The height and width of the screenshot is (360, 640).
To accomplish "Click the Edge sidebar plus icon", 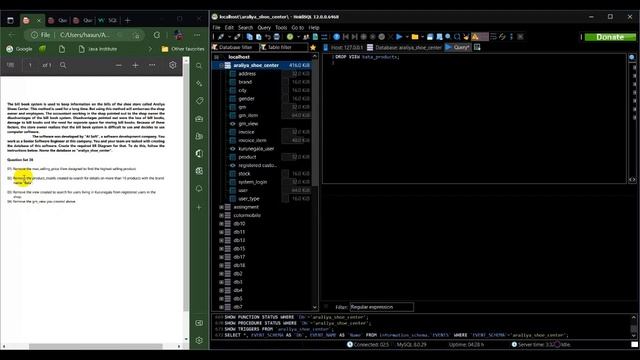I will (x=199, y=207).
